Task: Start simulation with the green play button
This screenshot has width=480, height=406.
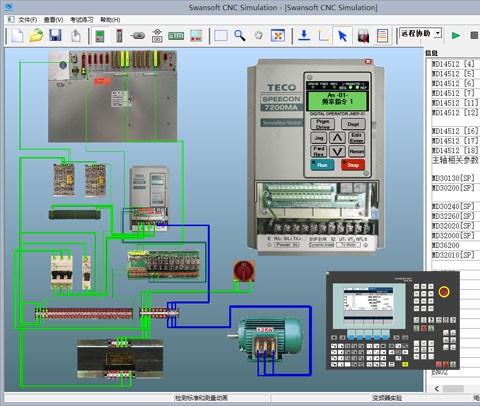Action: (455, 35)
